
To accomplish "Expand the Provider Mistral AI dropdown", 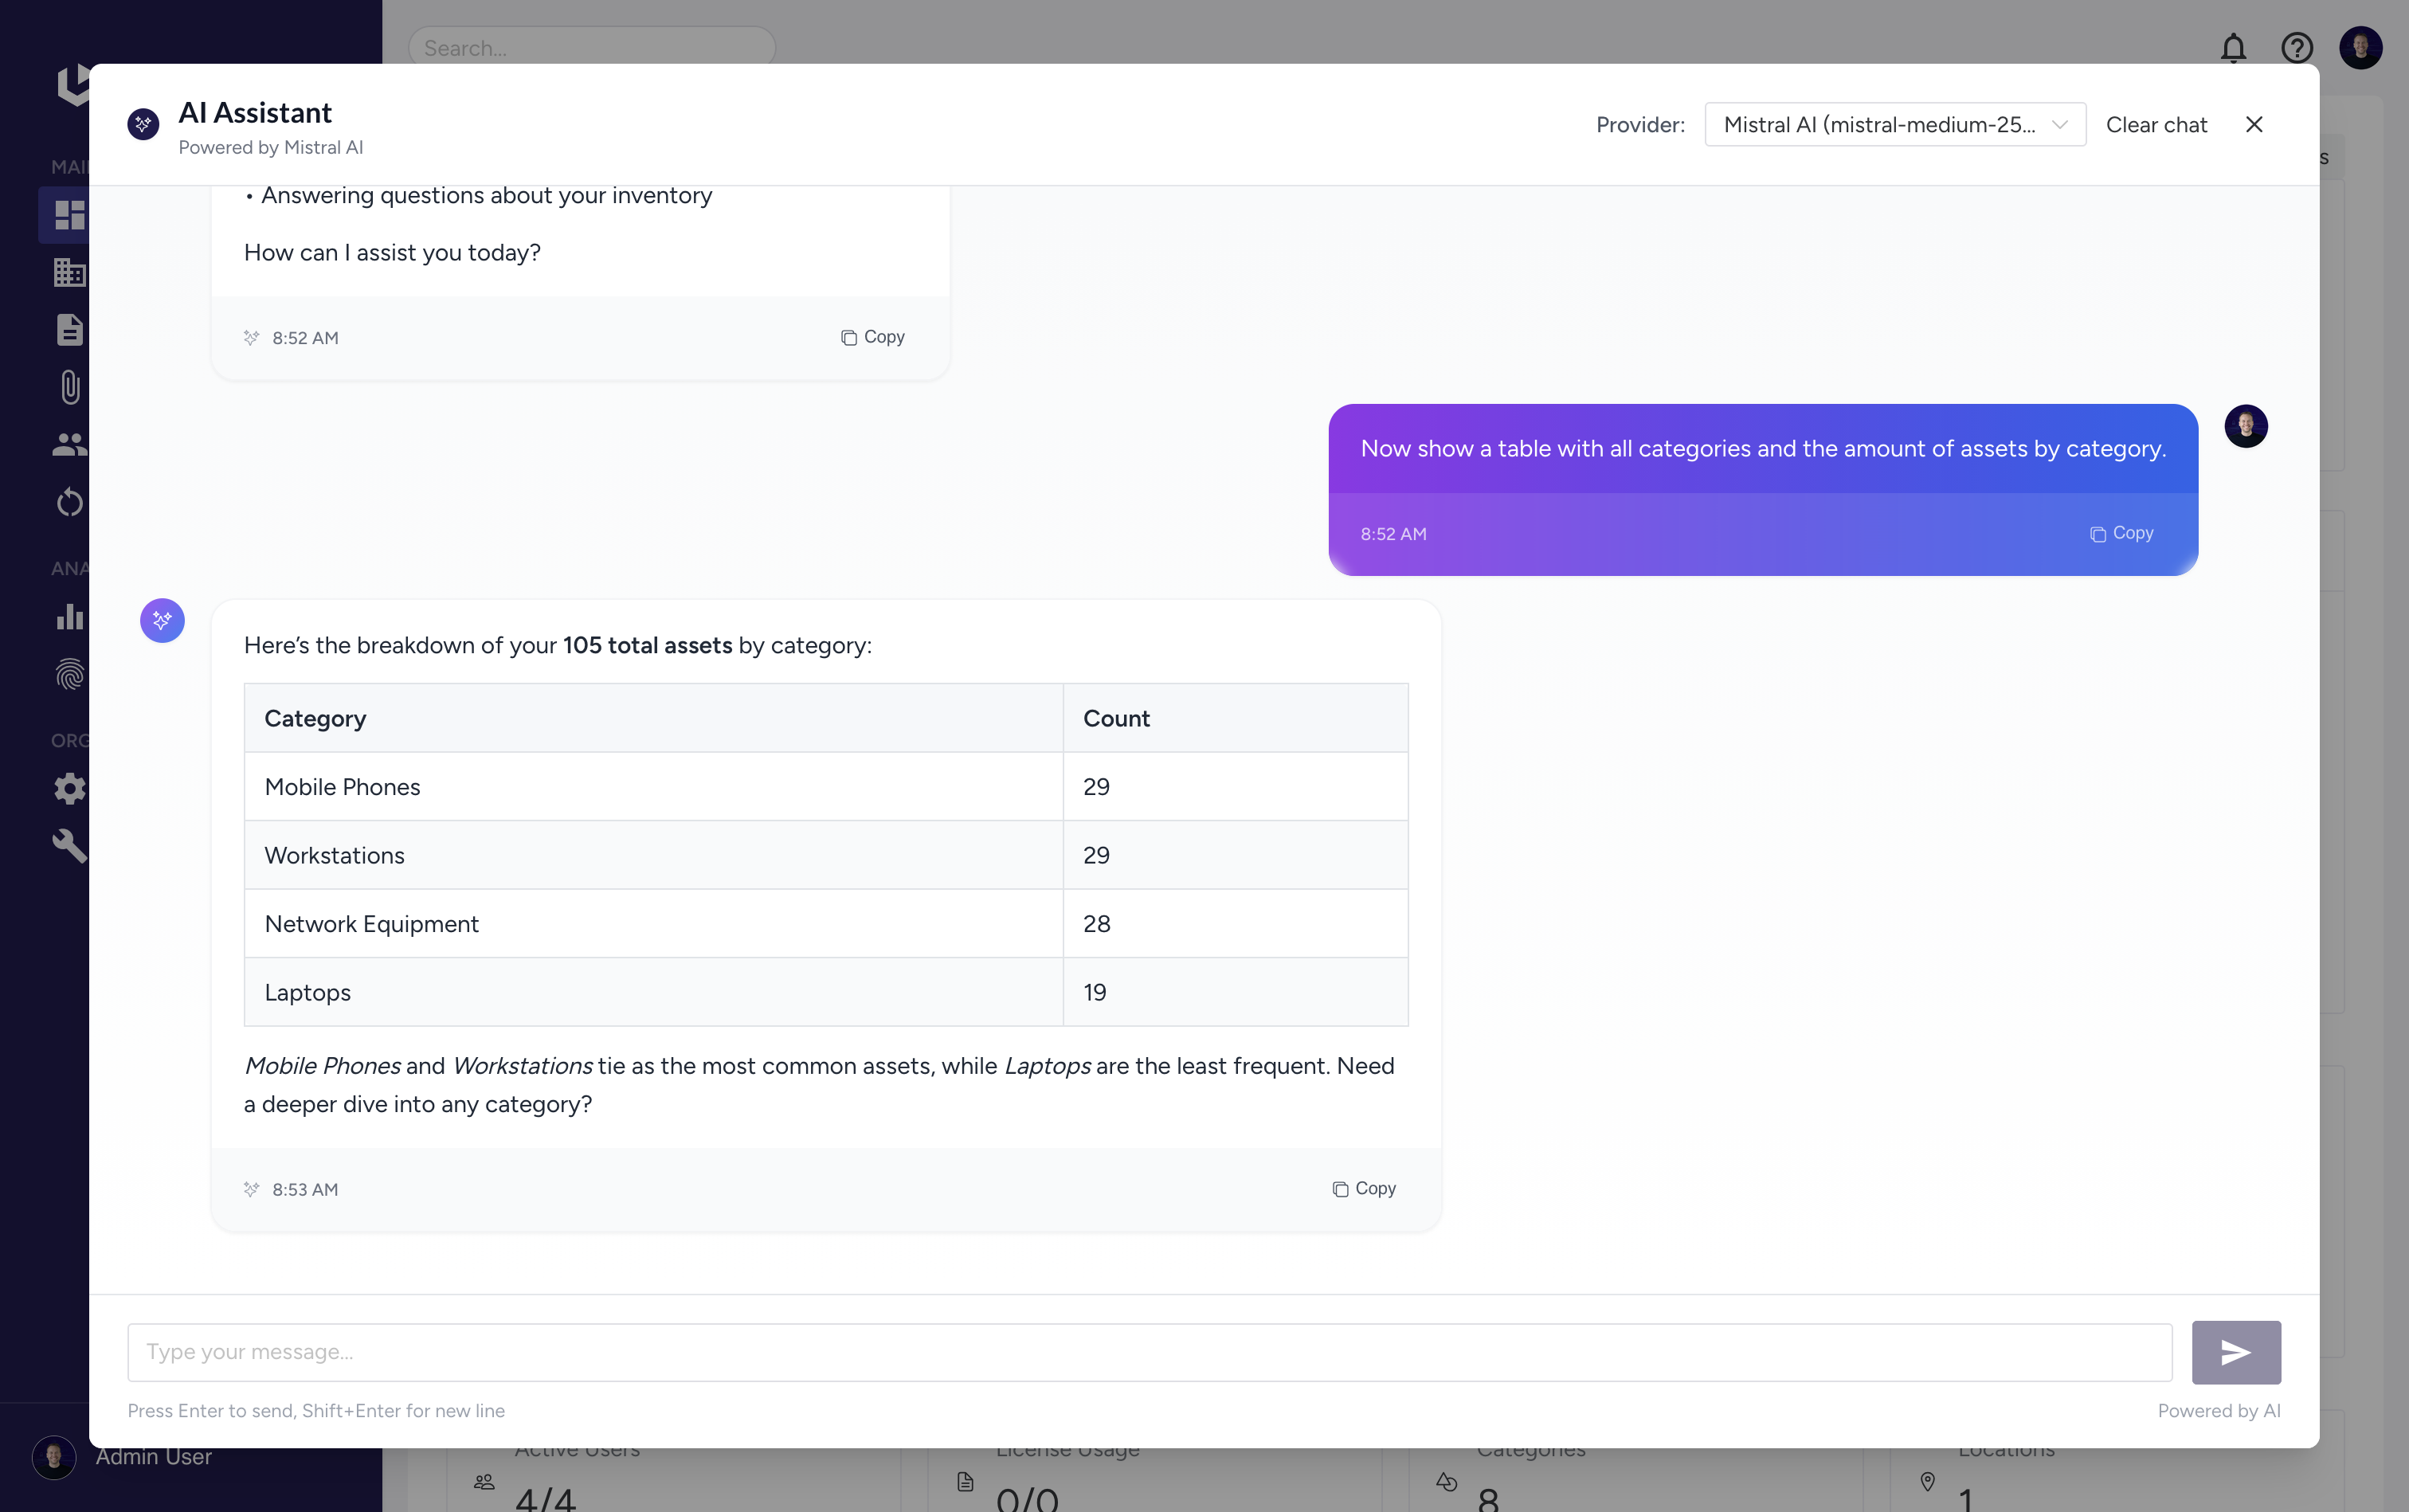I will (x=1880, y=125).
